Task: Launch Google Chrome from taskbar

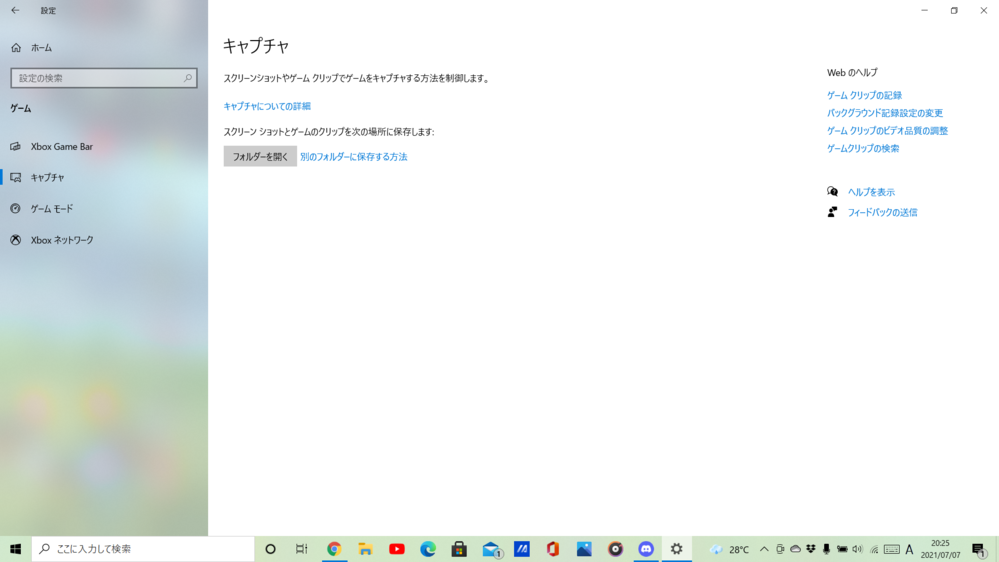Action: pyautogui.click(x=334, y=549)
